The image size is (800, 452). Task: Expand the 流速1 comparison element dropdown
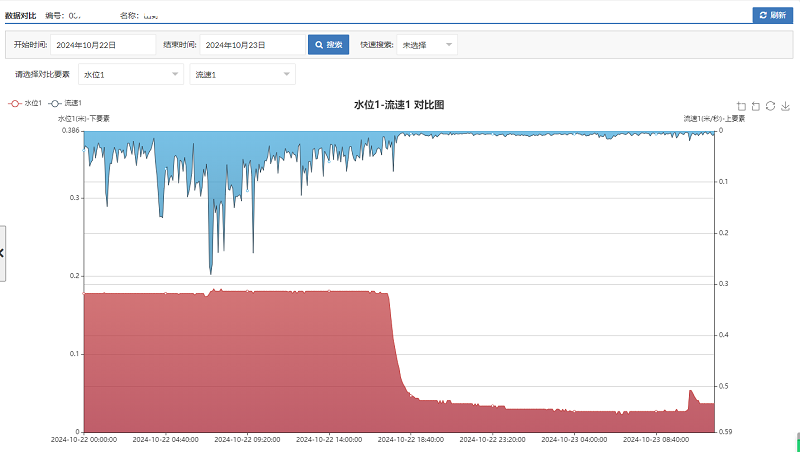point(242,75)
